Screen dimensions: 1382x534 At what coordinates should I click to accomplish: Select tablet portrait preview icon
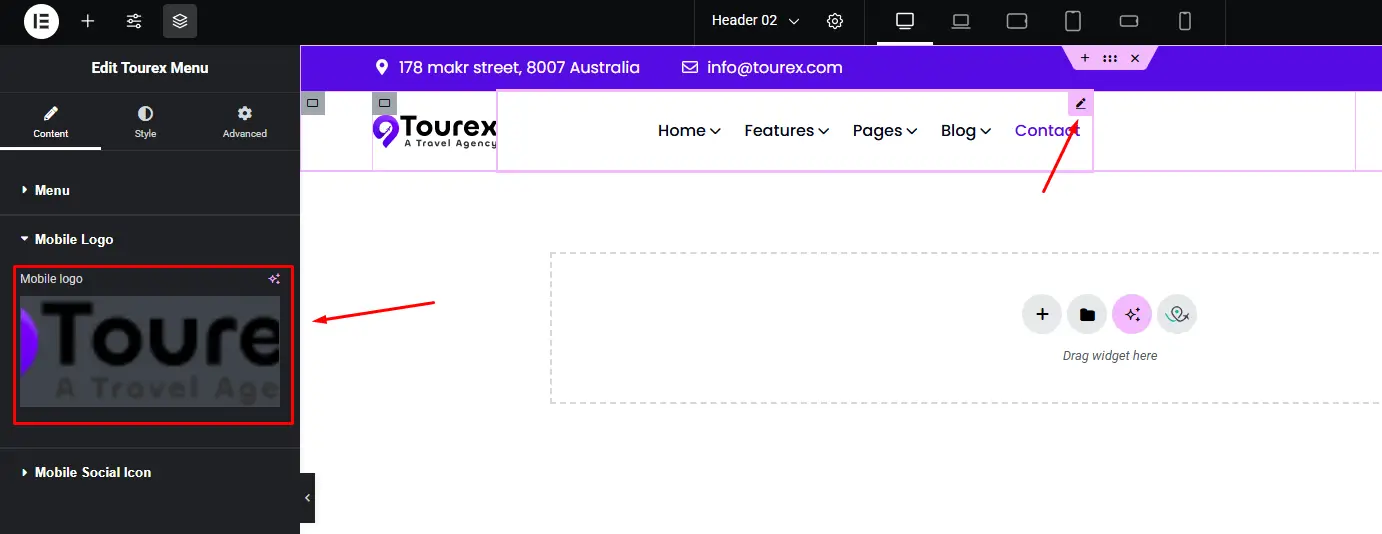click(1073, 21)
